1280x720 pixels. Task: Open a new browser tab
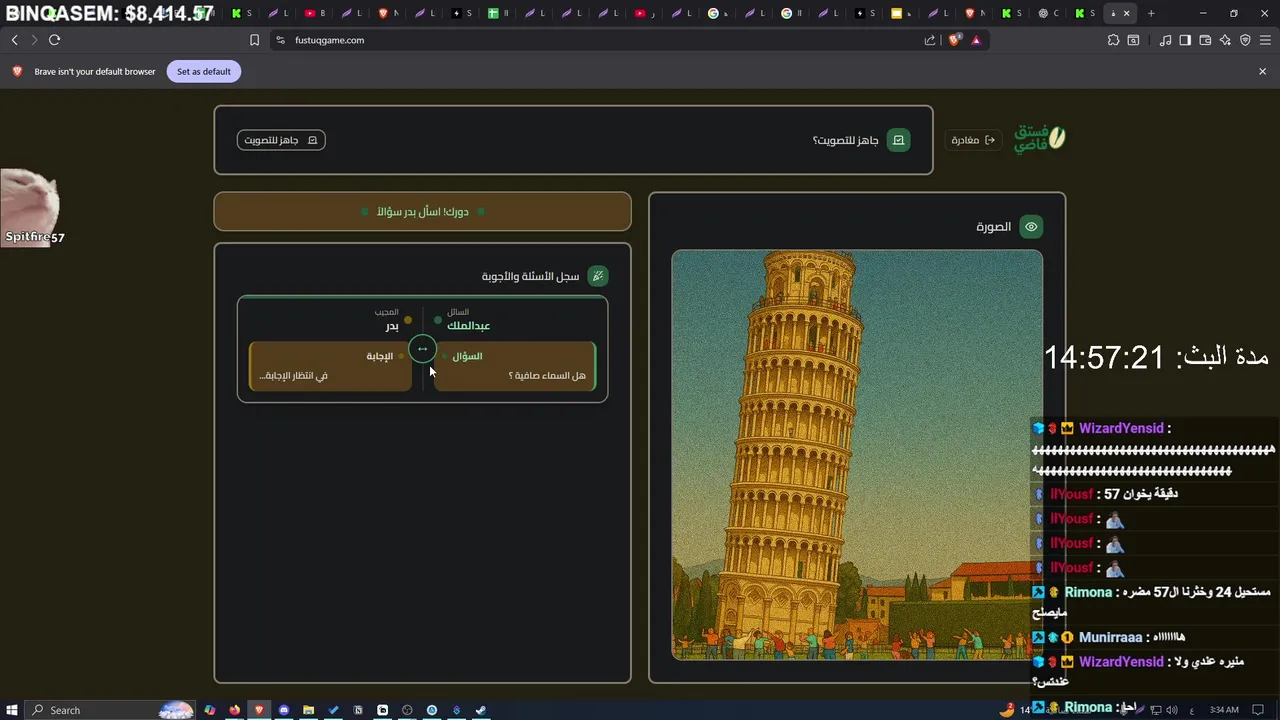[1151, 13]
